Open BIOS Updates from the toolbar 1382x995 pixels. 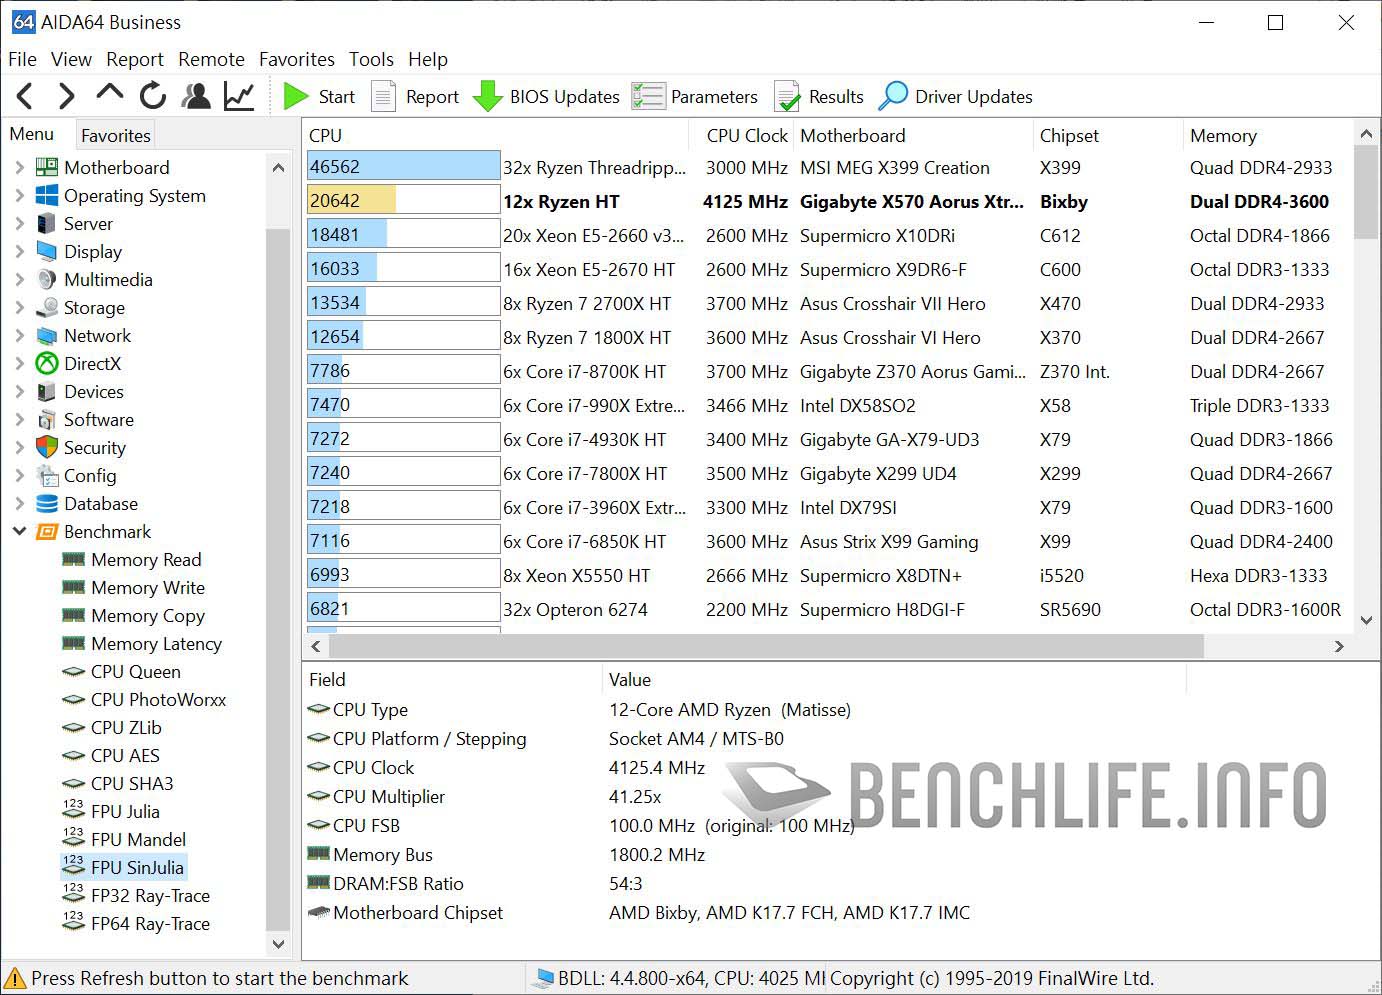(x=546, y=97)
